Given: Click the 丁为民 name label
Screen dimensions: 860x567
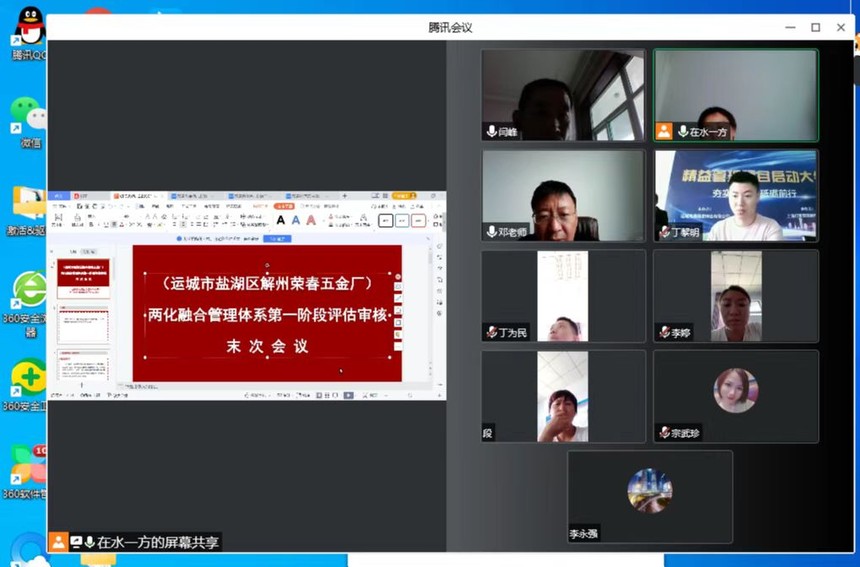Looking at the screenshot, I should click(x=512, y=332).
